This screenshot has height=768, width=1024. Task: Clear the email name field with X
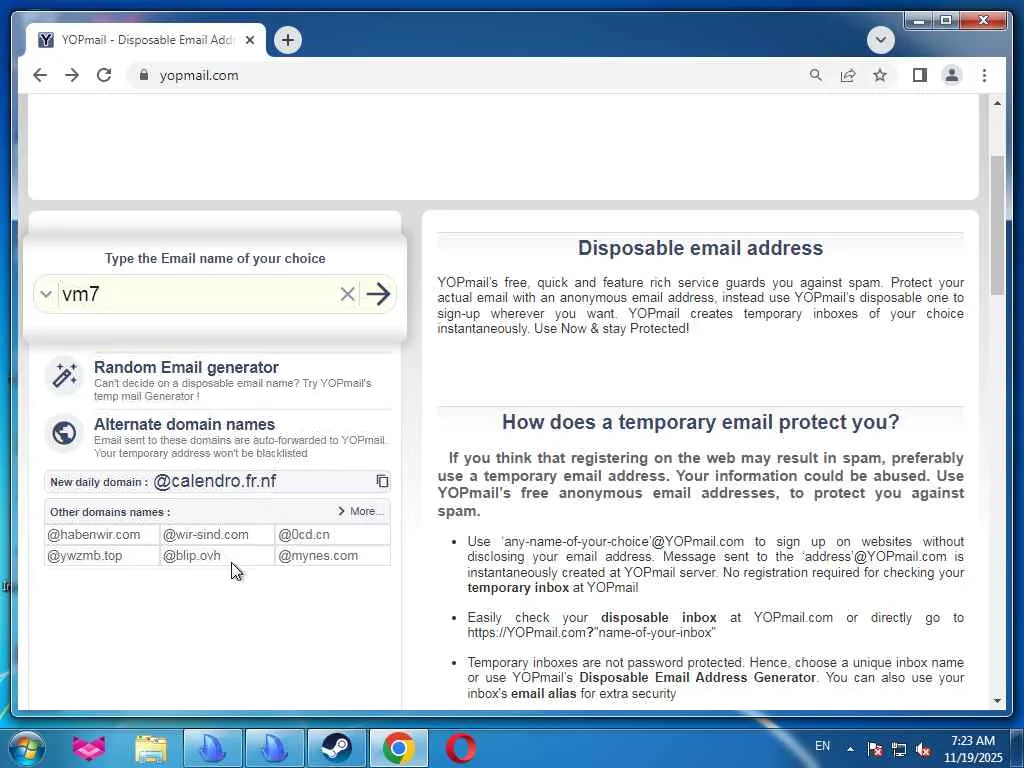[347, 295]
